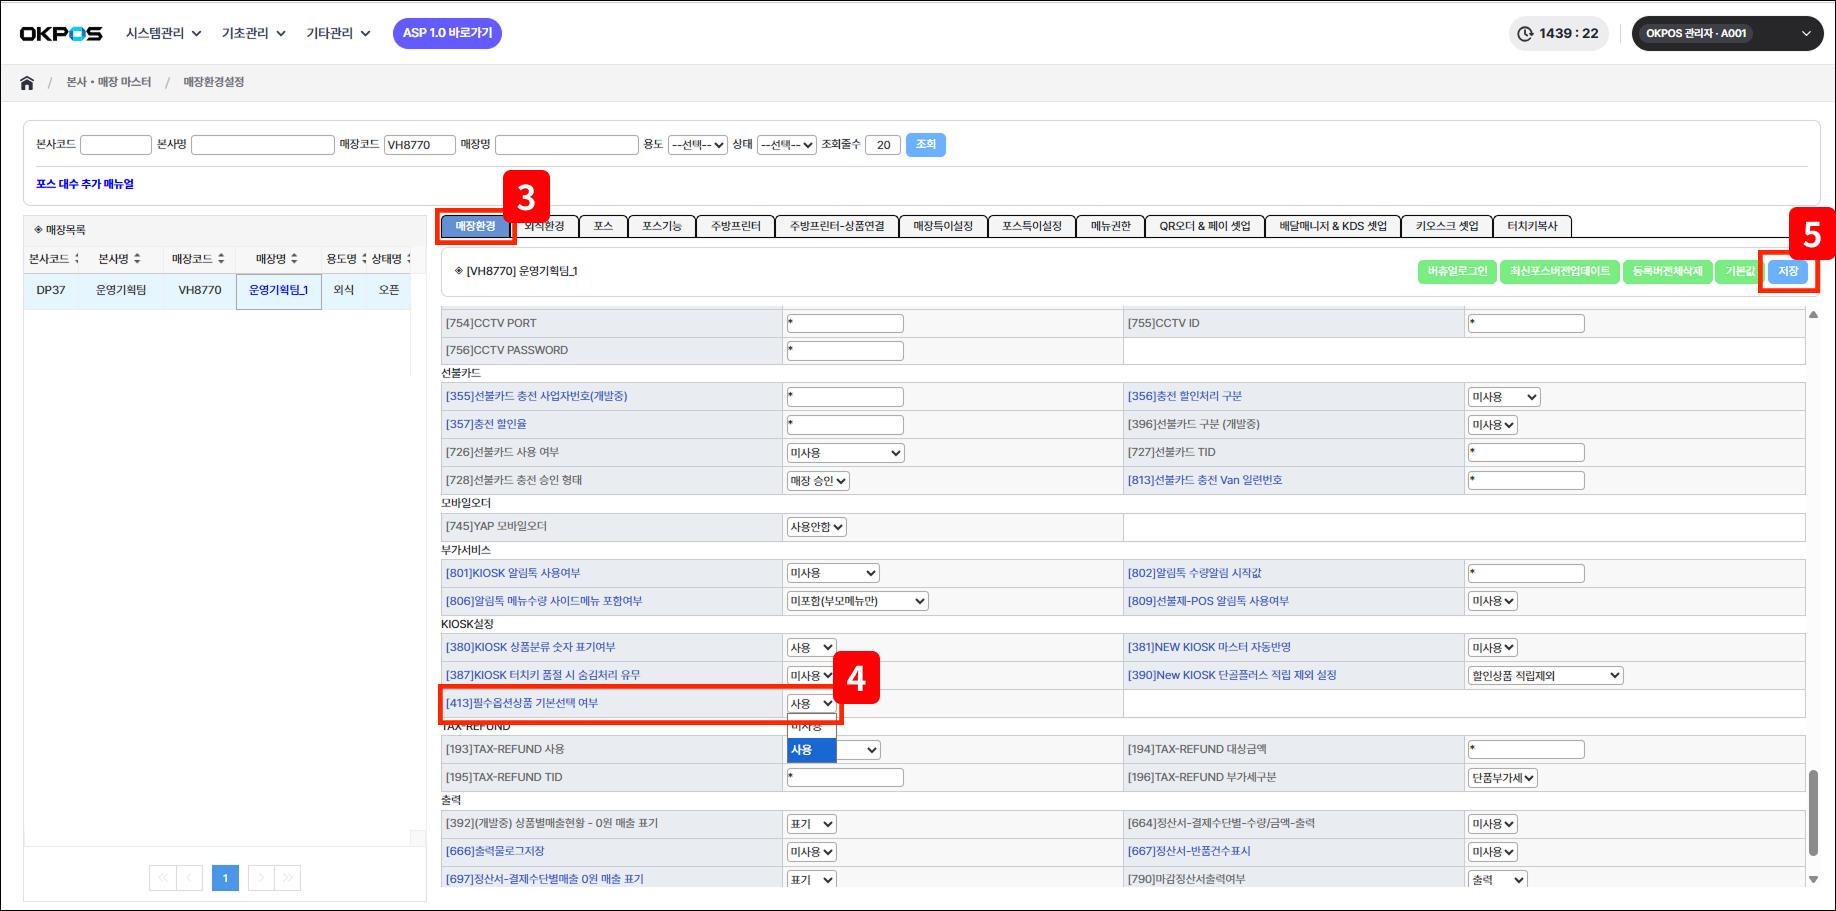This screenshot has height=911, width=1836.
Task: Click scroll-down arrow of settings panel
Action: [1813, 879]
